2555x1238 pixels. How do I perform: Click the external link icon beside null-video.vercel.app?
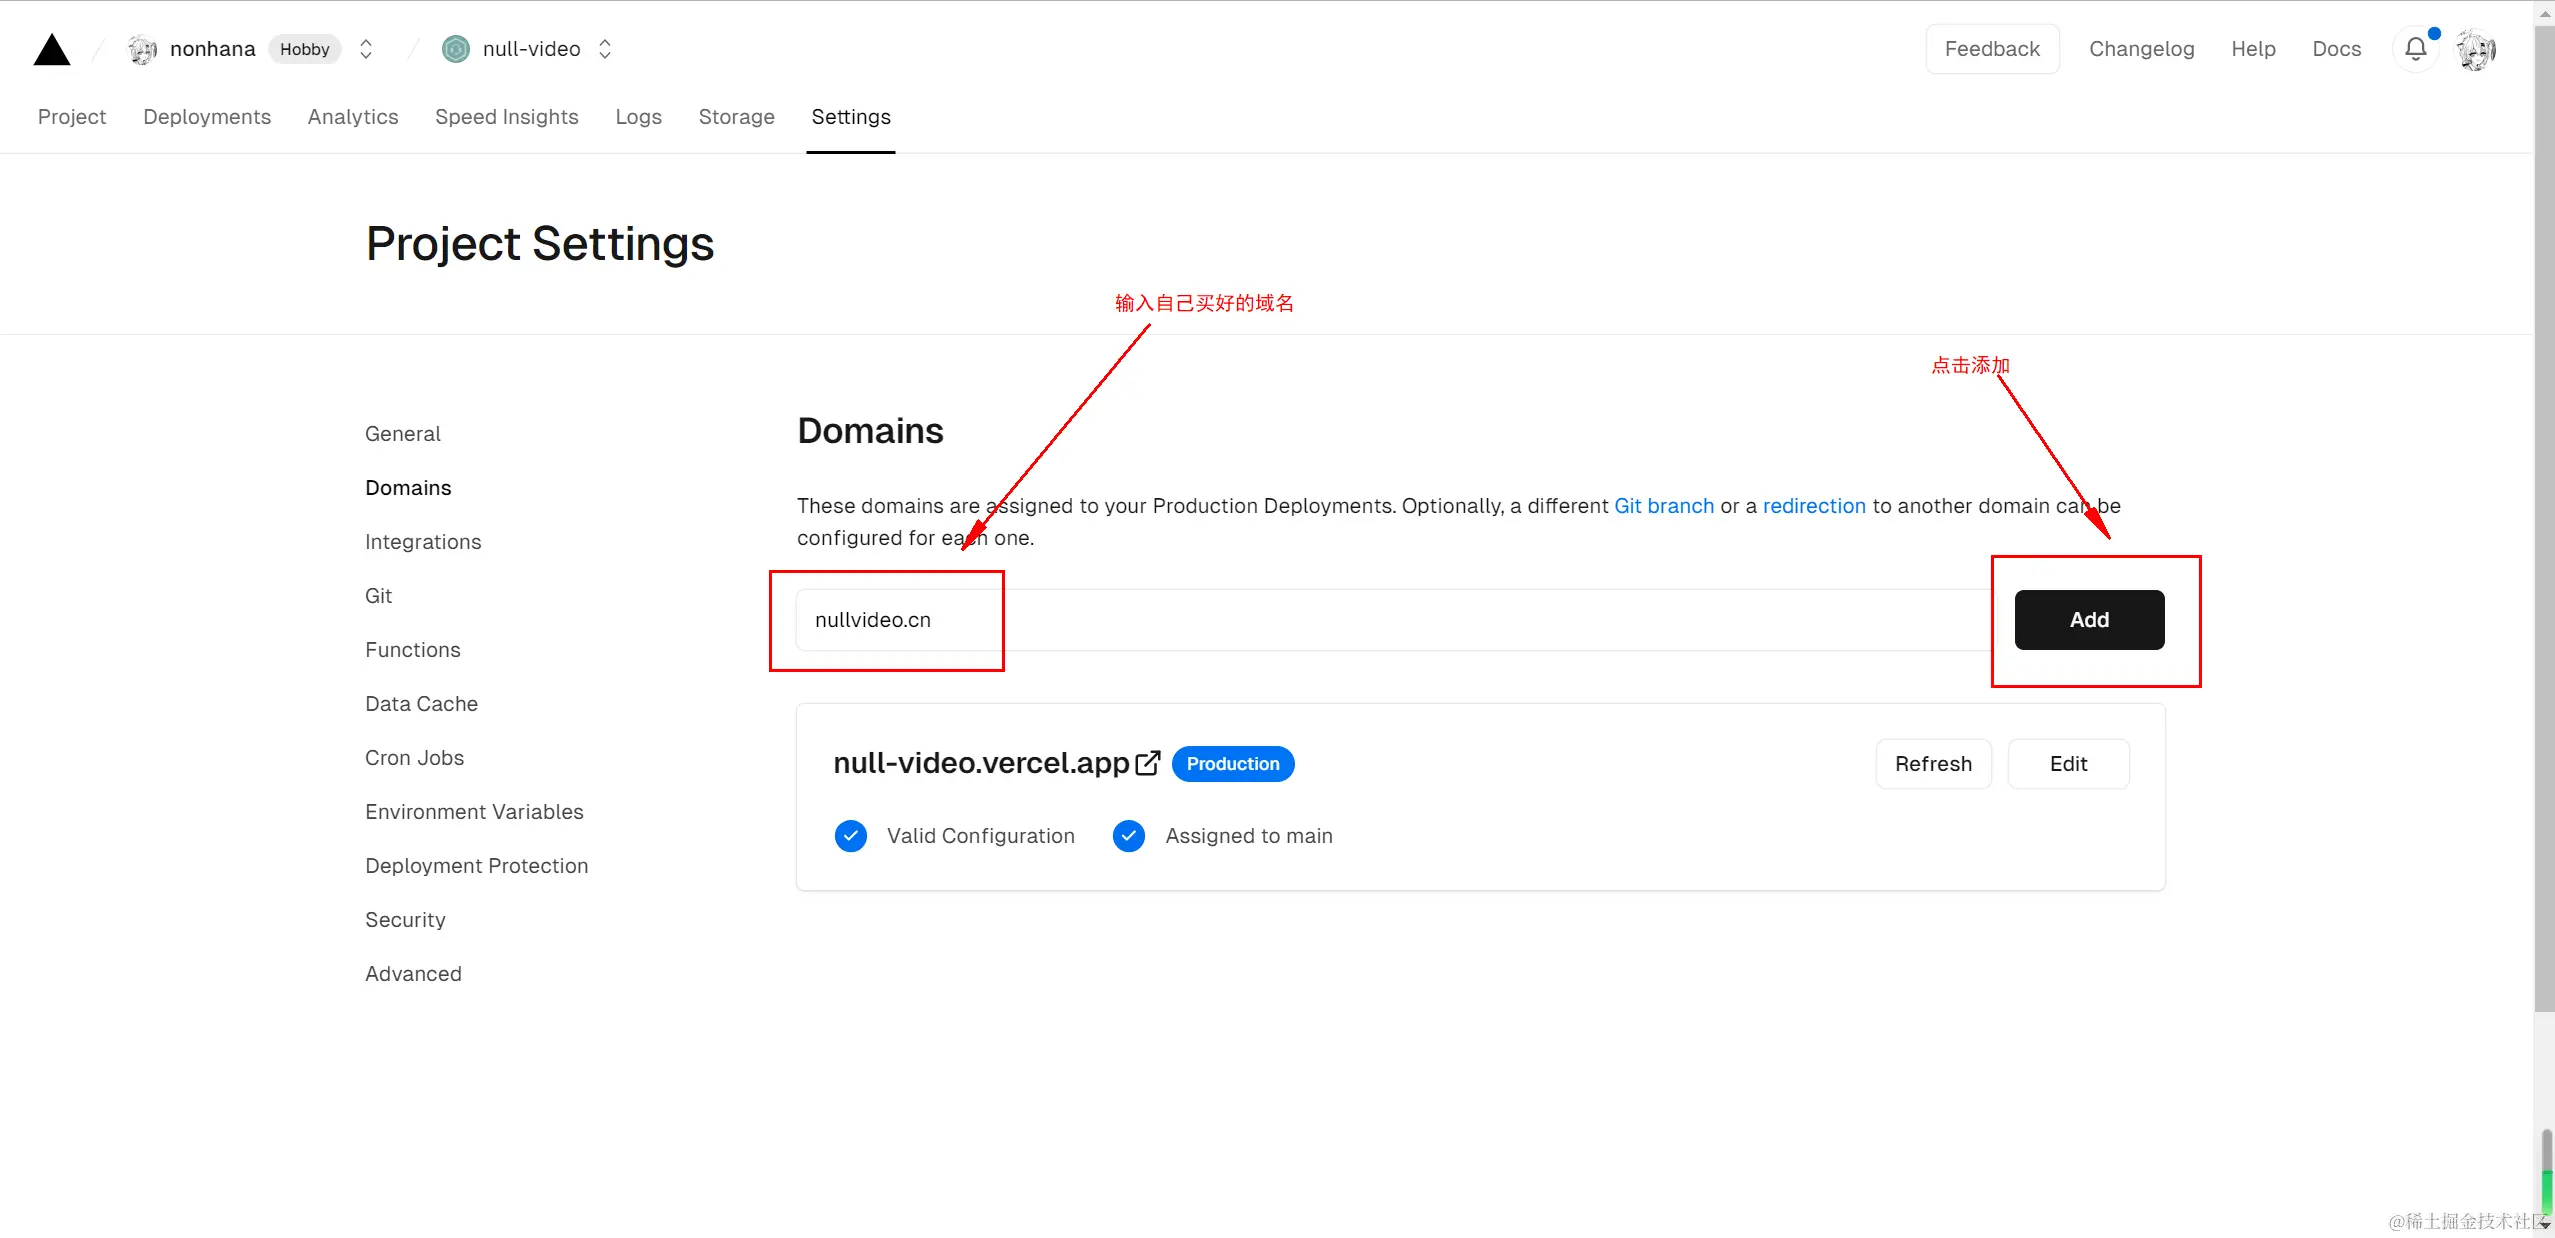(1148, 763)
